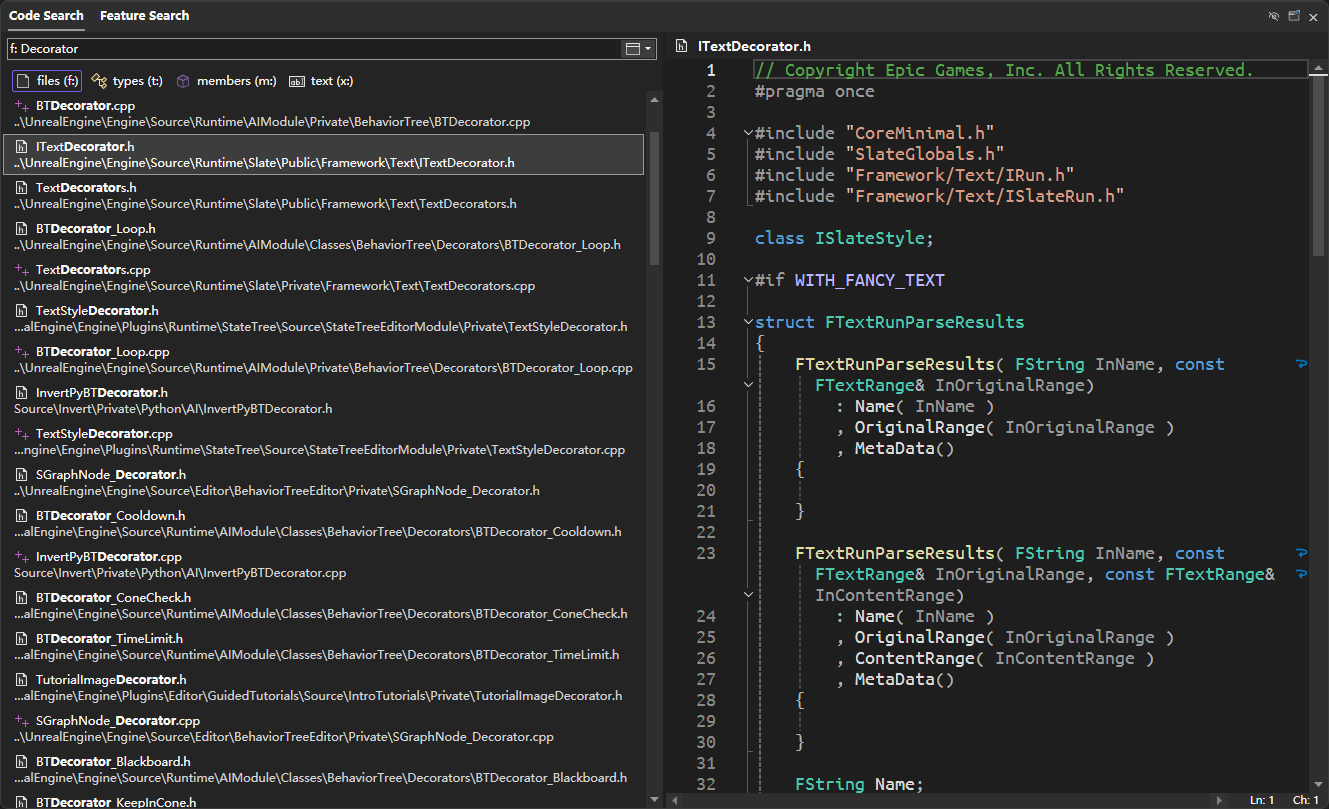Image resolution: width=1329 pixels, height=809 pixels.
Task: Click the TextDecorators.h header file icon
Action: pos(21,187)
